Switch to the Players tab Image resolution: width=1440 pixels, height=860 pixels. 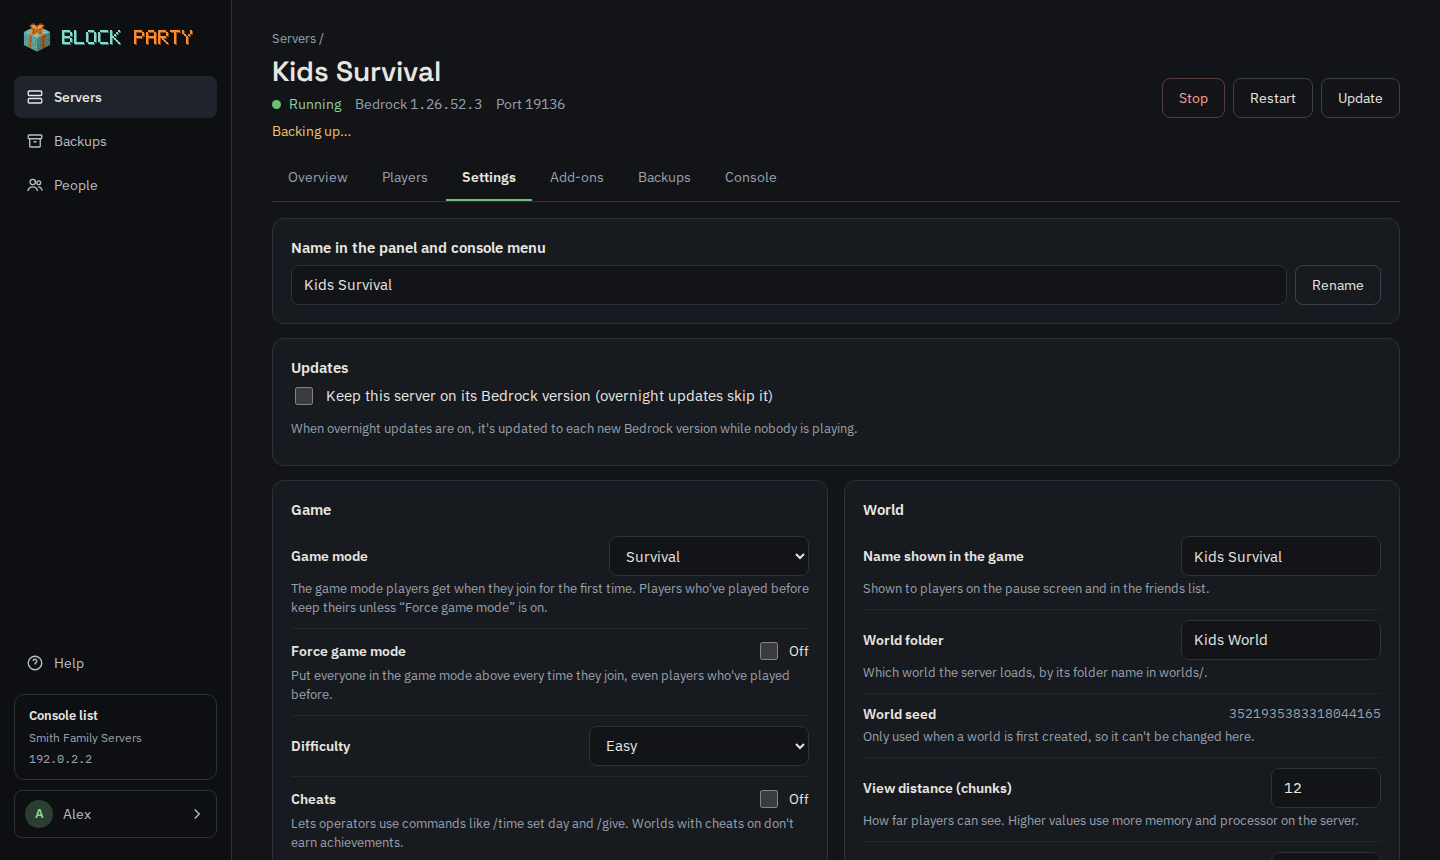pyautogui.click(x=405, y=177)
